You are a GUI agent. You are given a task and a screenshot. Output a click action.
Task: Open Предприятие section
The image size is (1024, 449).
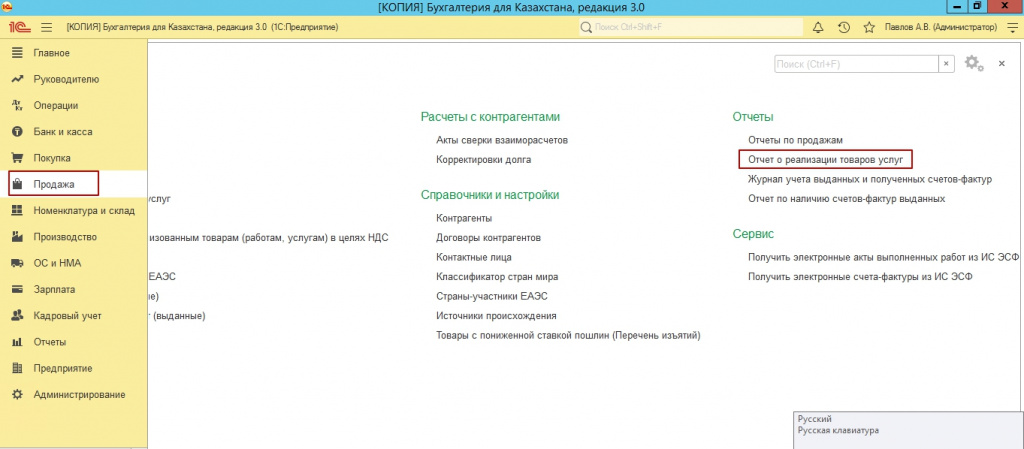click(x=74, y=368)
